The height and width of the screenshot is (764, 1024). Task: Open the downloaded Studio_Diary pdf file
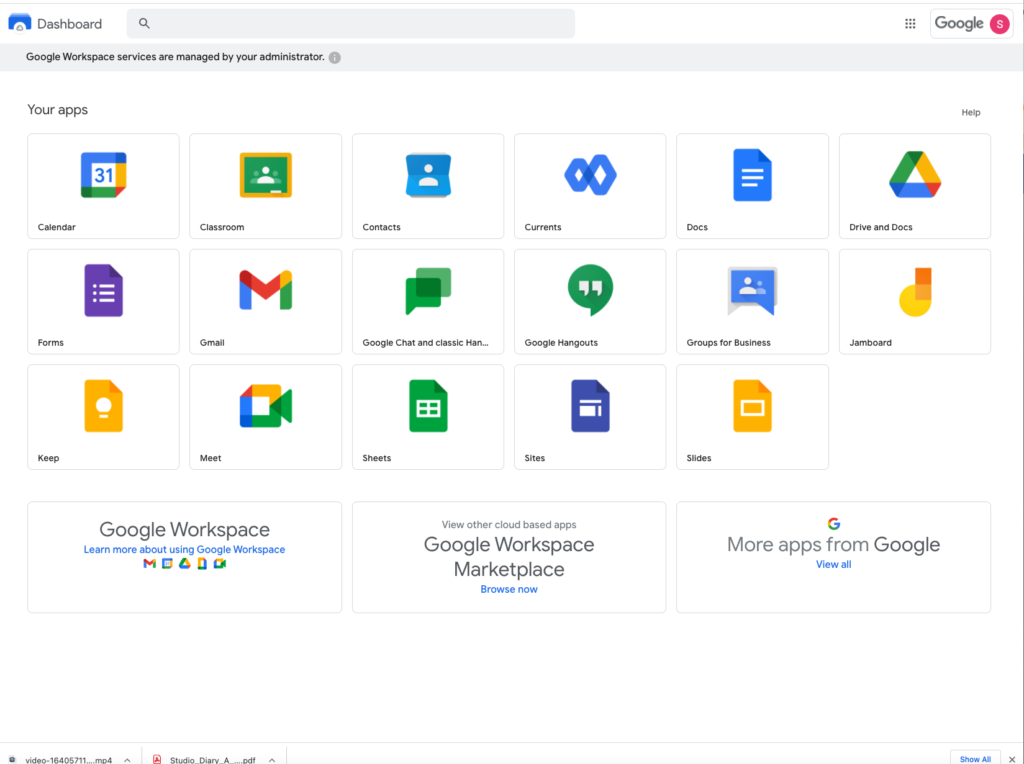coord(212,760)
